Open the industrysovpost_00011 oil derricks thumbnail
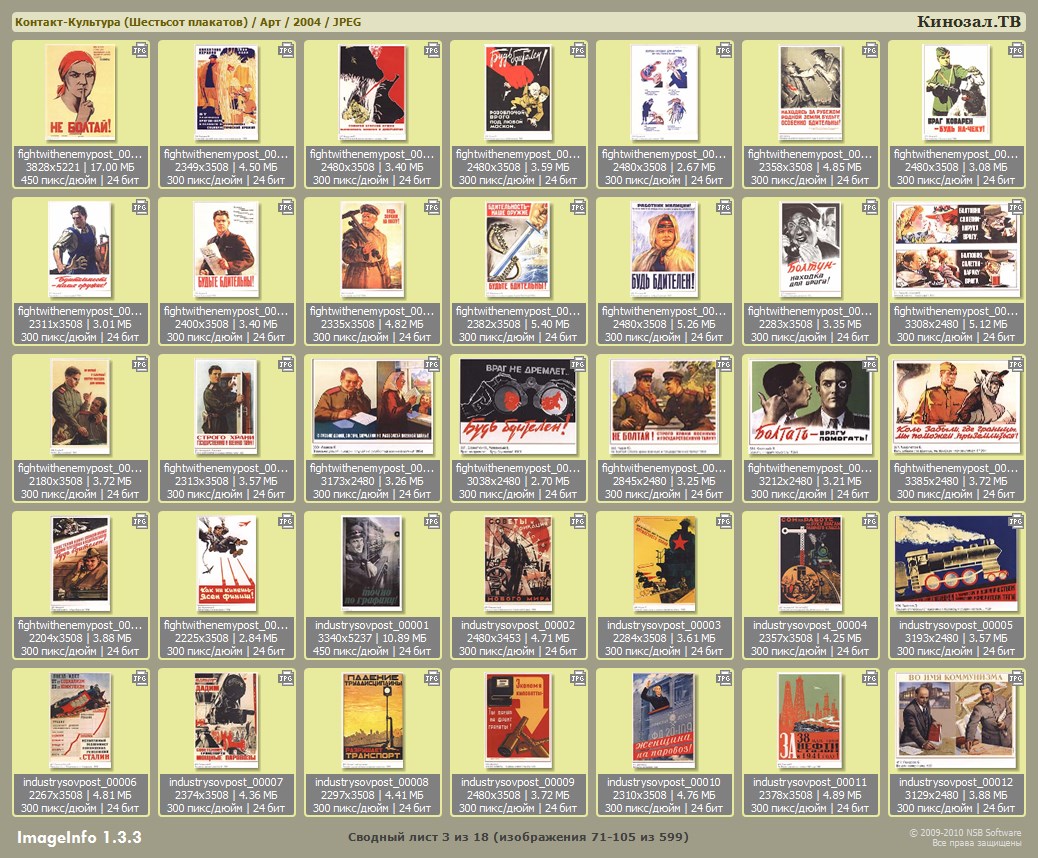Viewport: 1038px width, 858px height. [x=810, y=720]
